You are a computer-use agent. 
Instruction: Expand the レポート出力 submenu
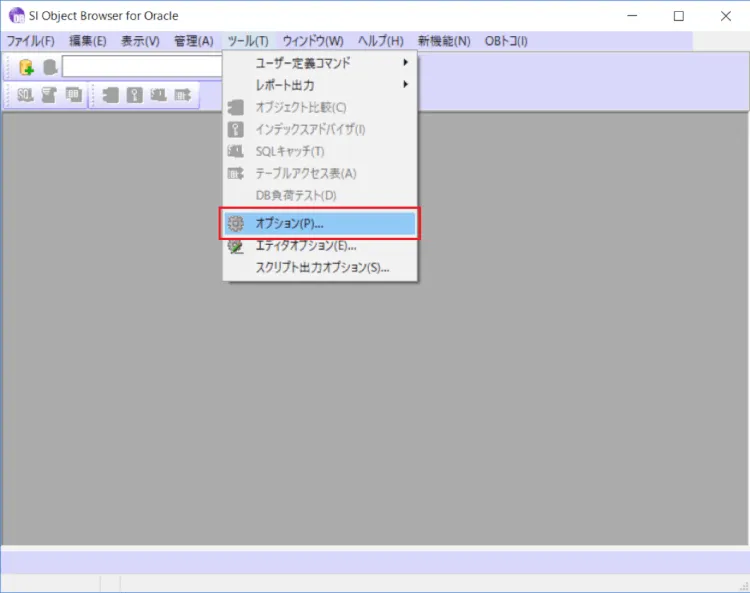point(320,85)
